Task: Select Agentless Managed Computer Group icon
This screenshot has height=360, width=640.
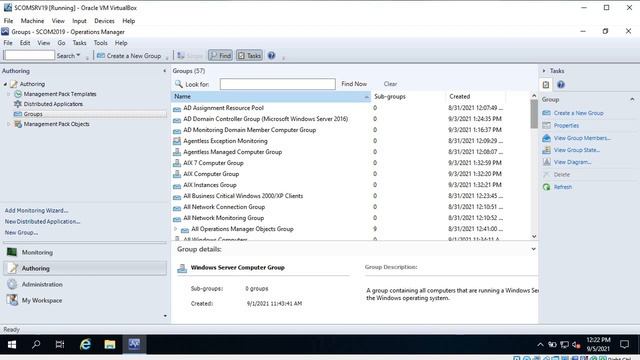Action: [177, 152]
